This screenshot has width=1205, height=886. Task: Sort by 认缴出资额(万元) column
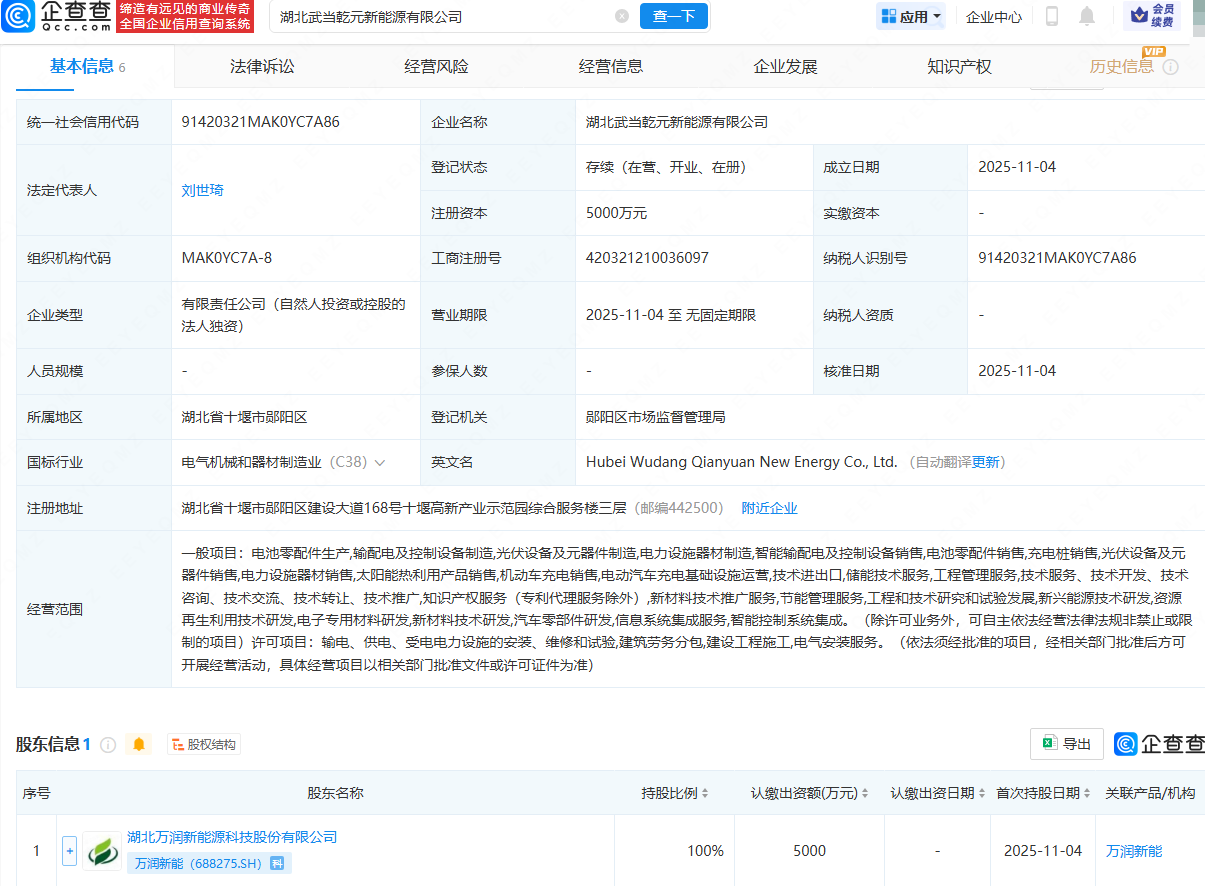point(865,793)
